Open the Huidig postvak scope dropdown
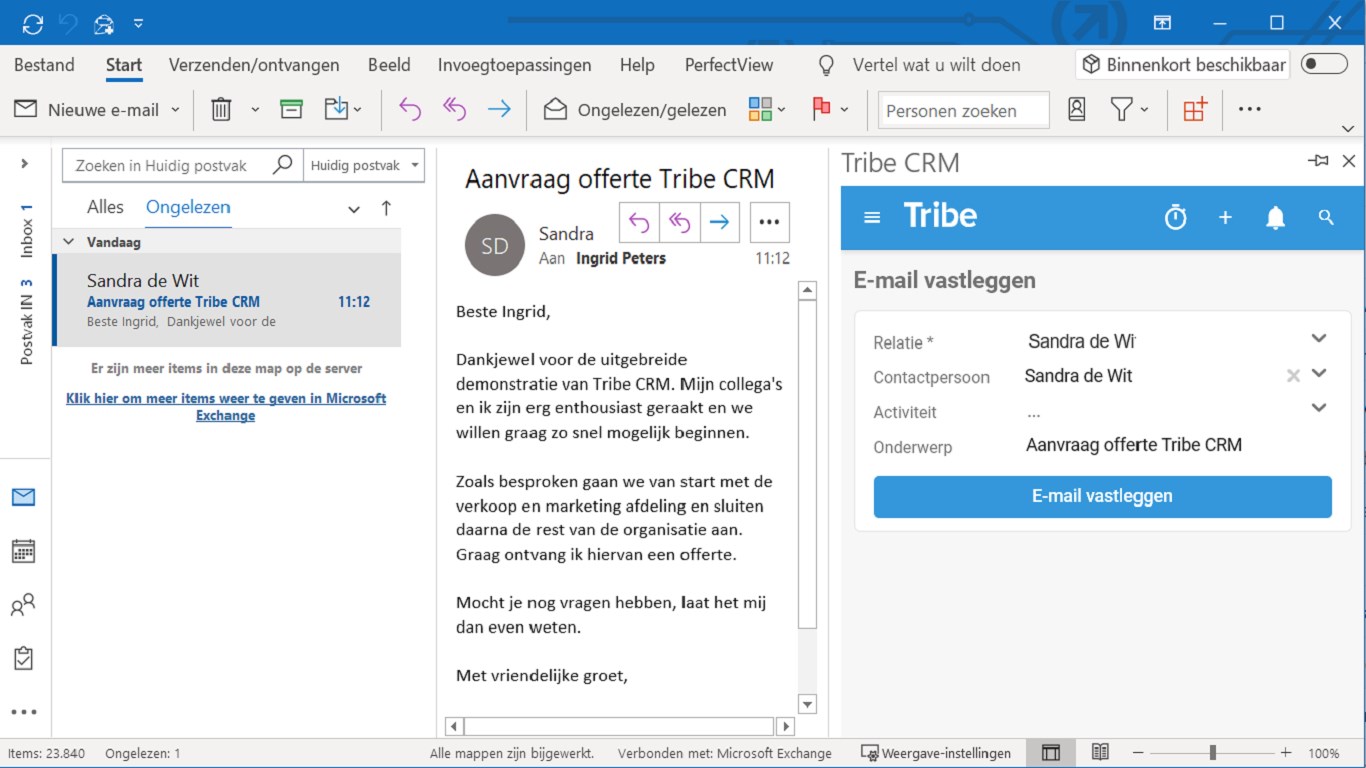Viewport: 1366px width, 768px height. pos(363,166)
